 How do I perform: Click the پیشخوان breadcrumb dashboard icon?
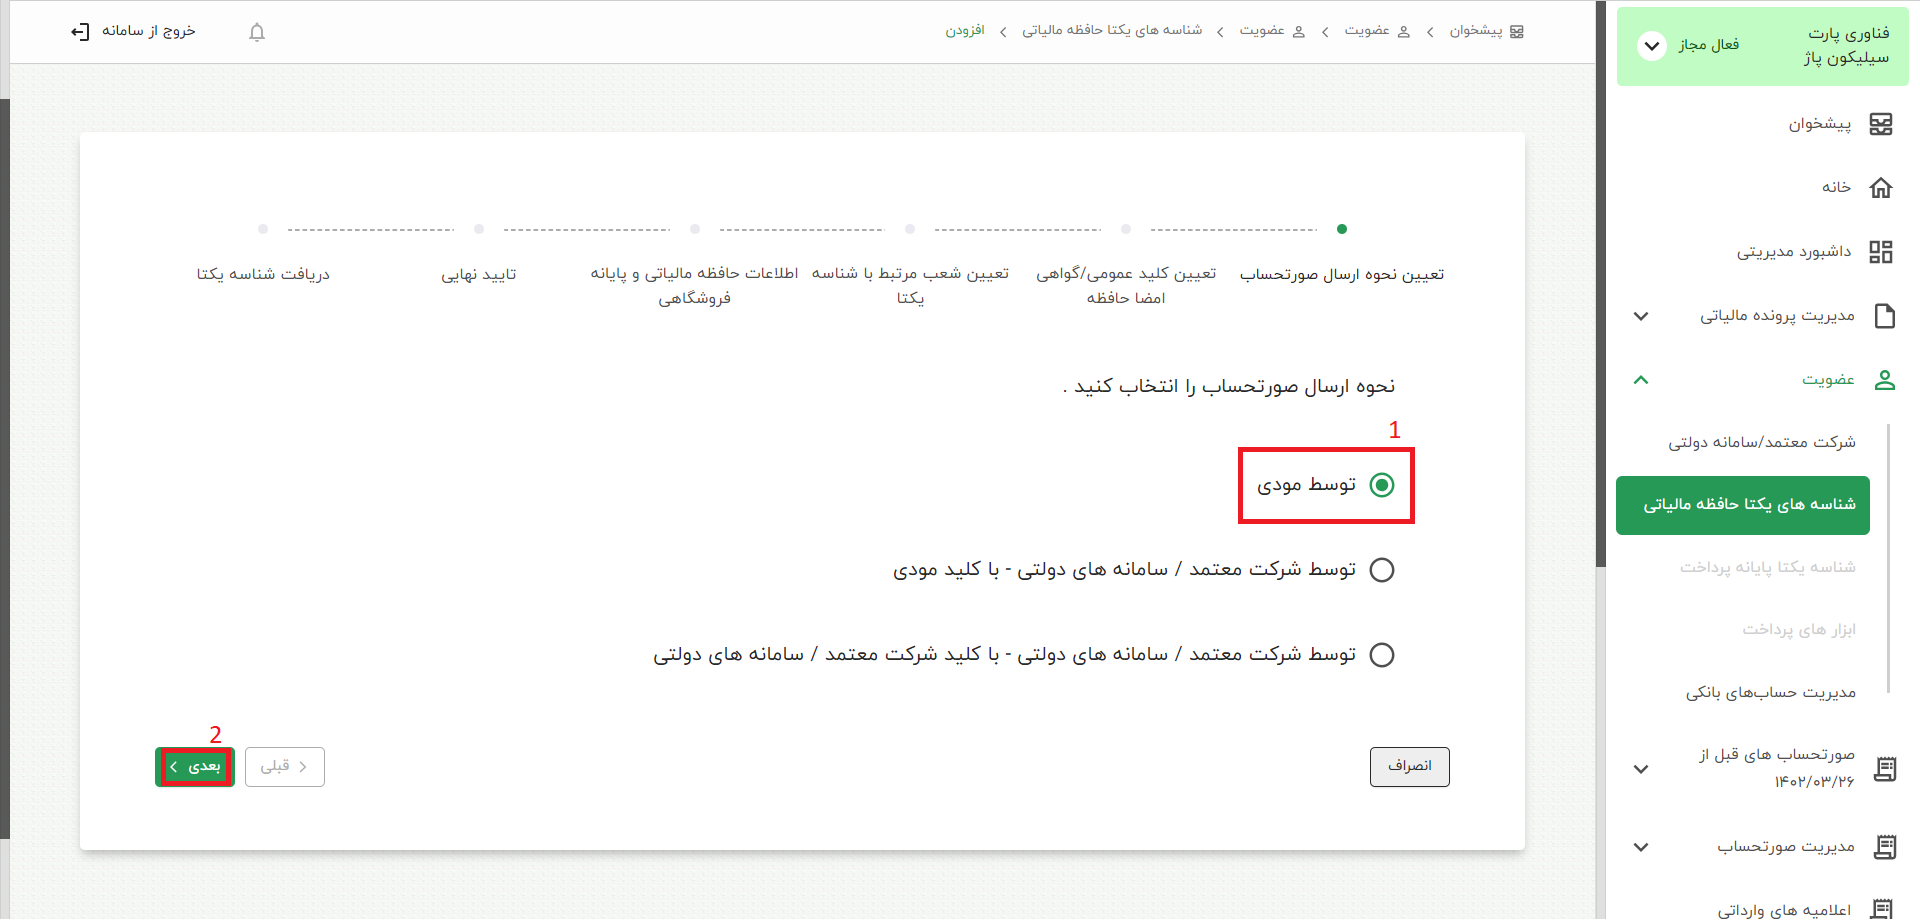click(1517, 32)
